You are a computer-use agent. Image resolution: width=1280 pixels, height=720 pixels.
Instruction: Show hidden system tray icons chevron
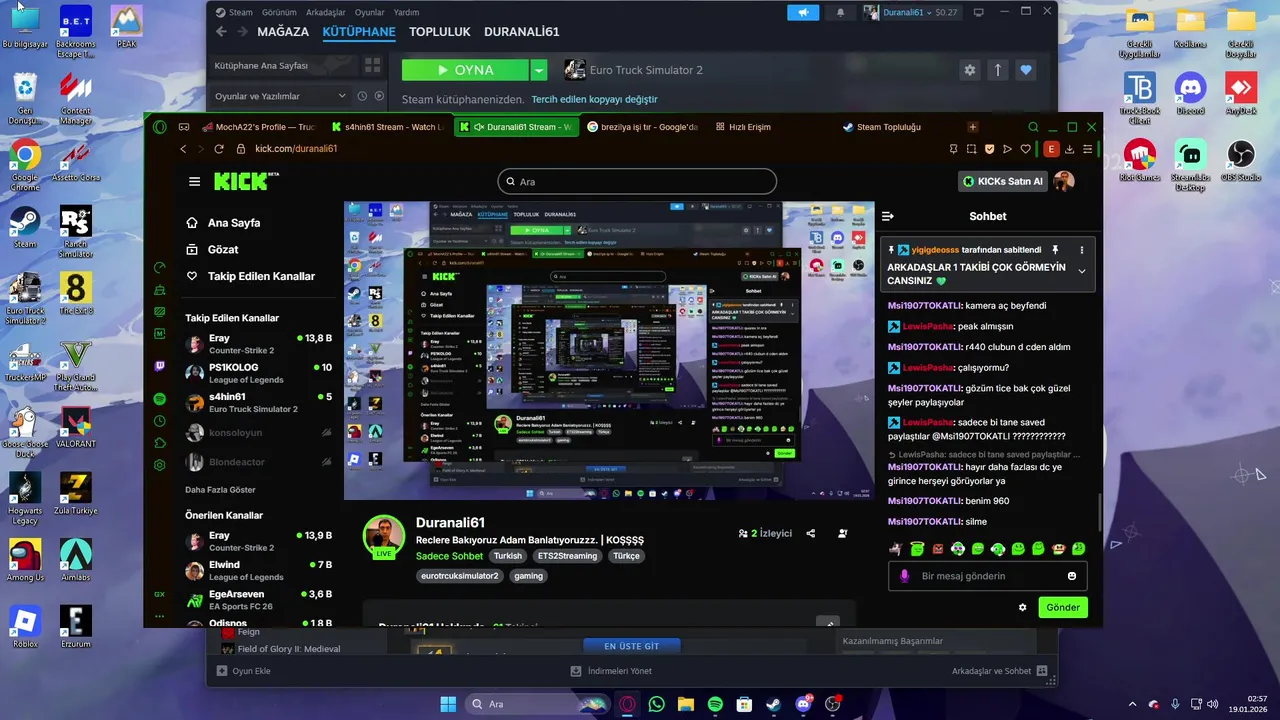tap(1132, 704)
